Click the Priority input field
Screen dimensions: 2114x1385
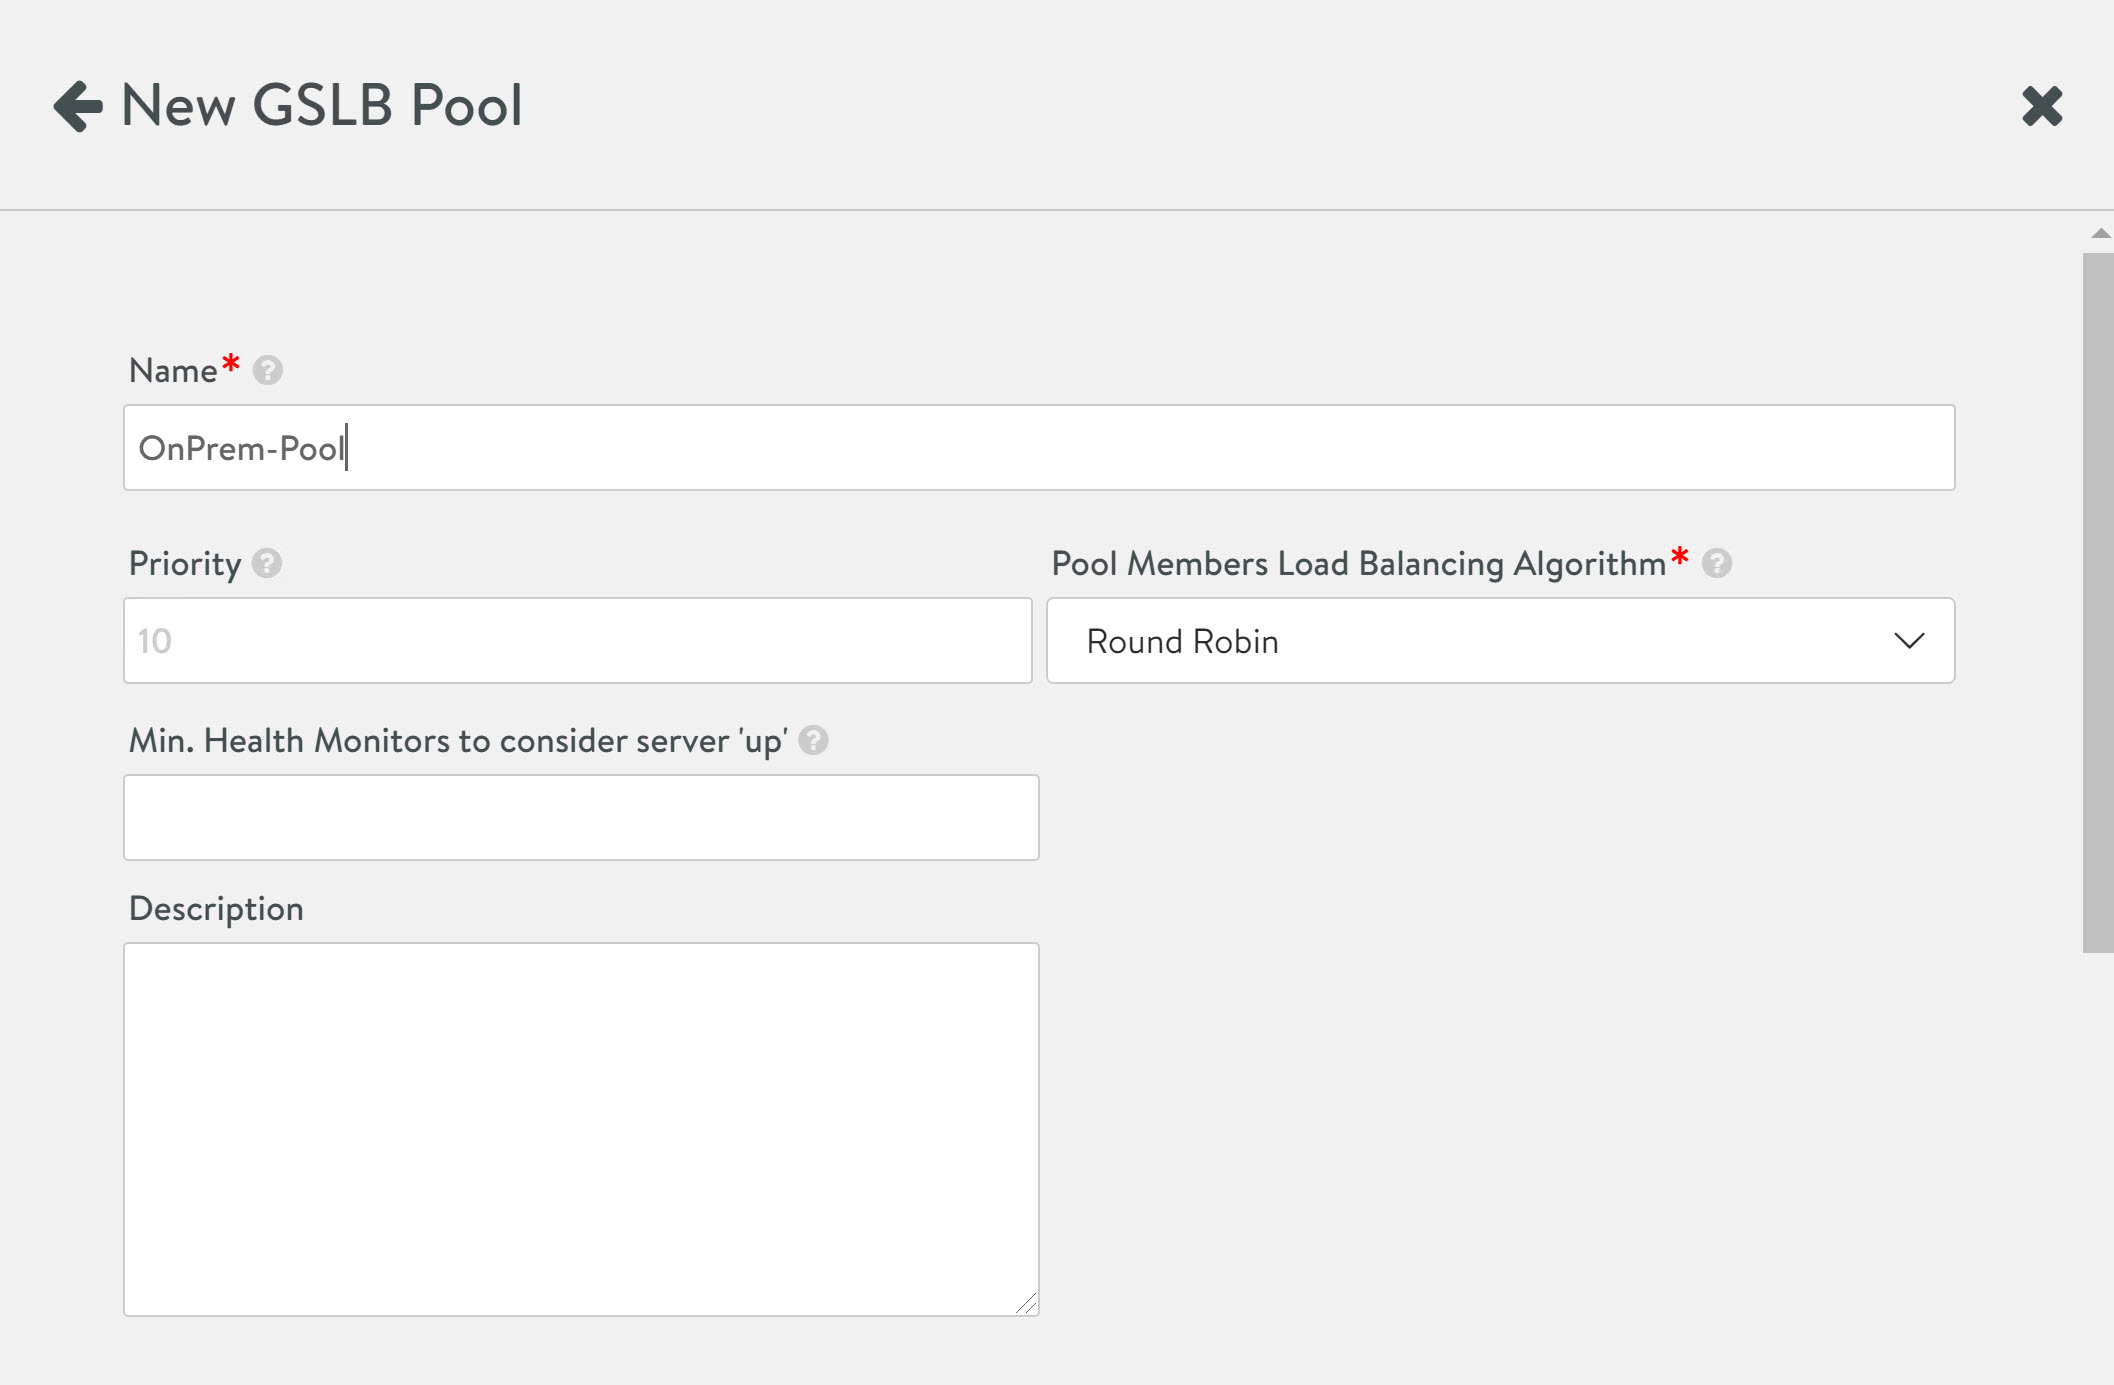tap(577, 641)
